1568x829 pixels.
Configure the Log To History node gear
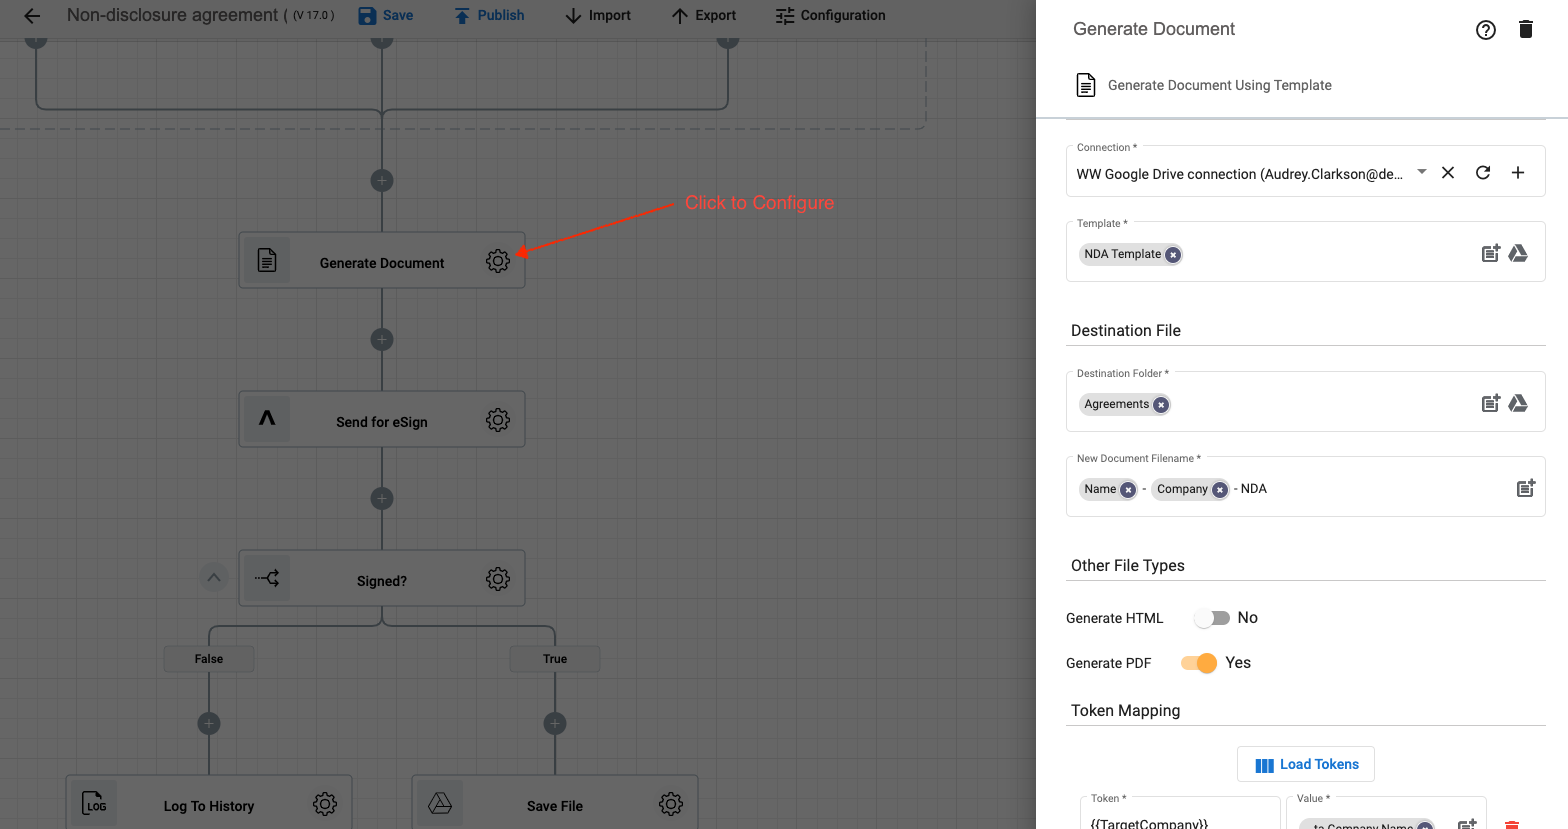(325, 804)
